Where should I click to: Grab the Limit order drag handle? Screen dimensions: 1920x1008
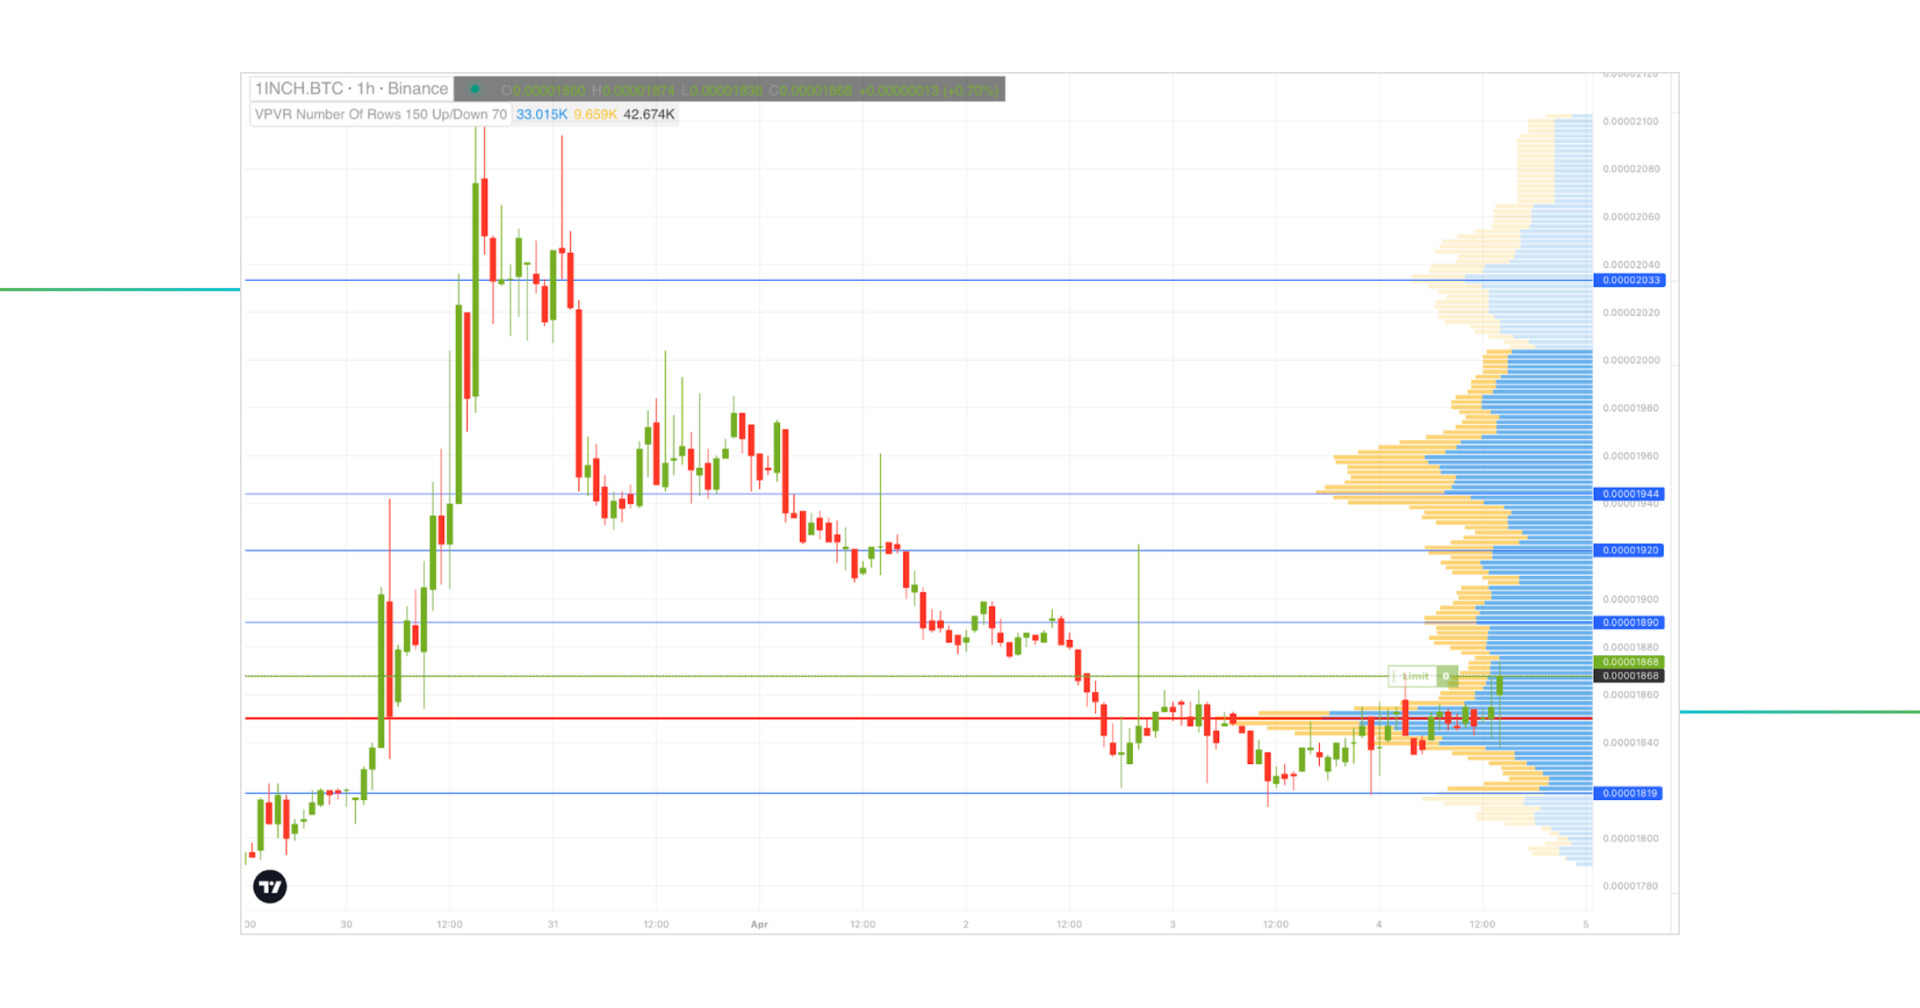(1394, 676)
